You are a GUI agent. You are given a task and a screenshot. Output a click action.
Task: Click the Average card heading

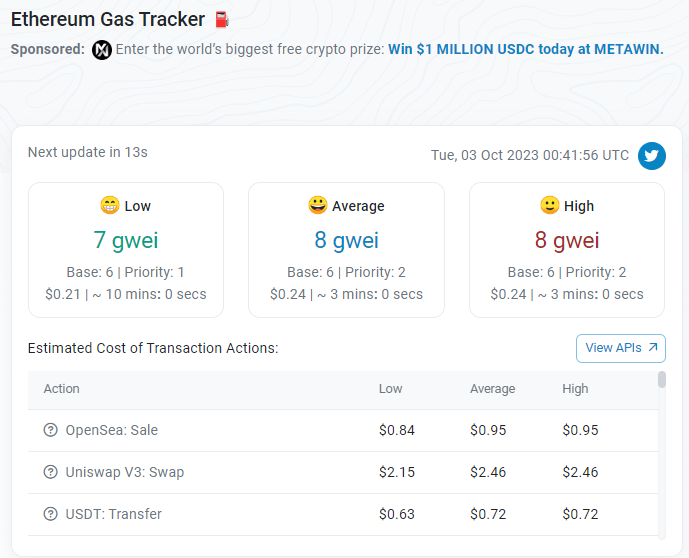(358, 206)
